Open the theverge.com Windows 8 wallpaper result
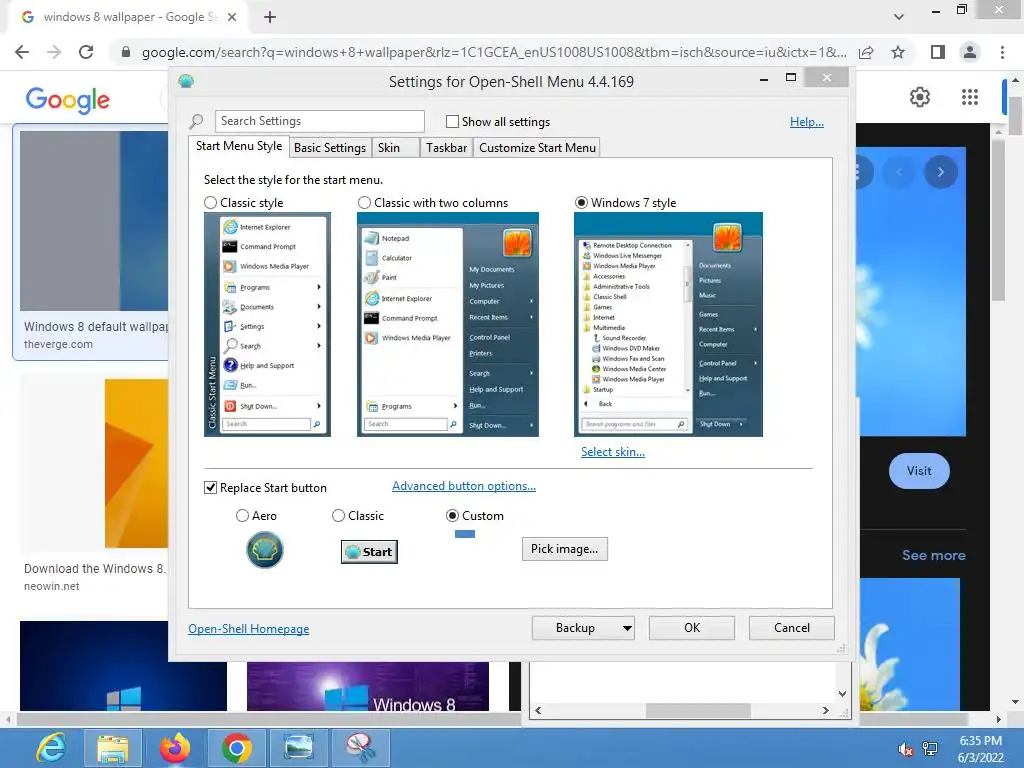The image size is (1024, 768). 90,242
